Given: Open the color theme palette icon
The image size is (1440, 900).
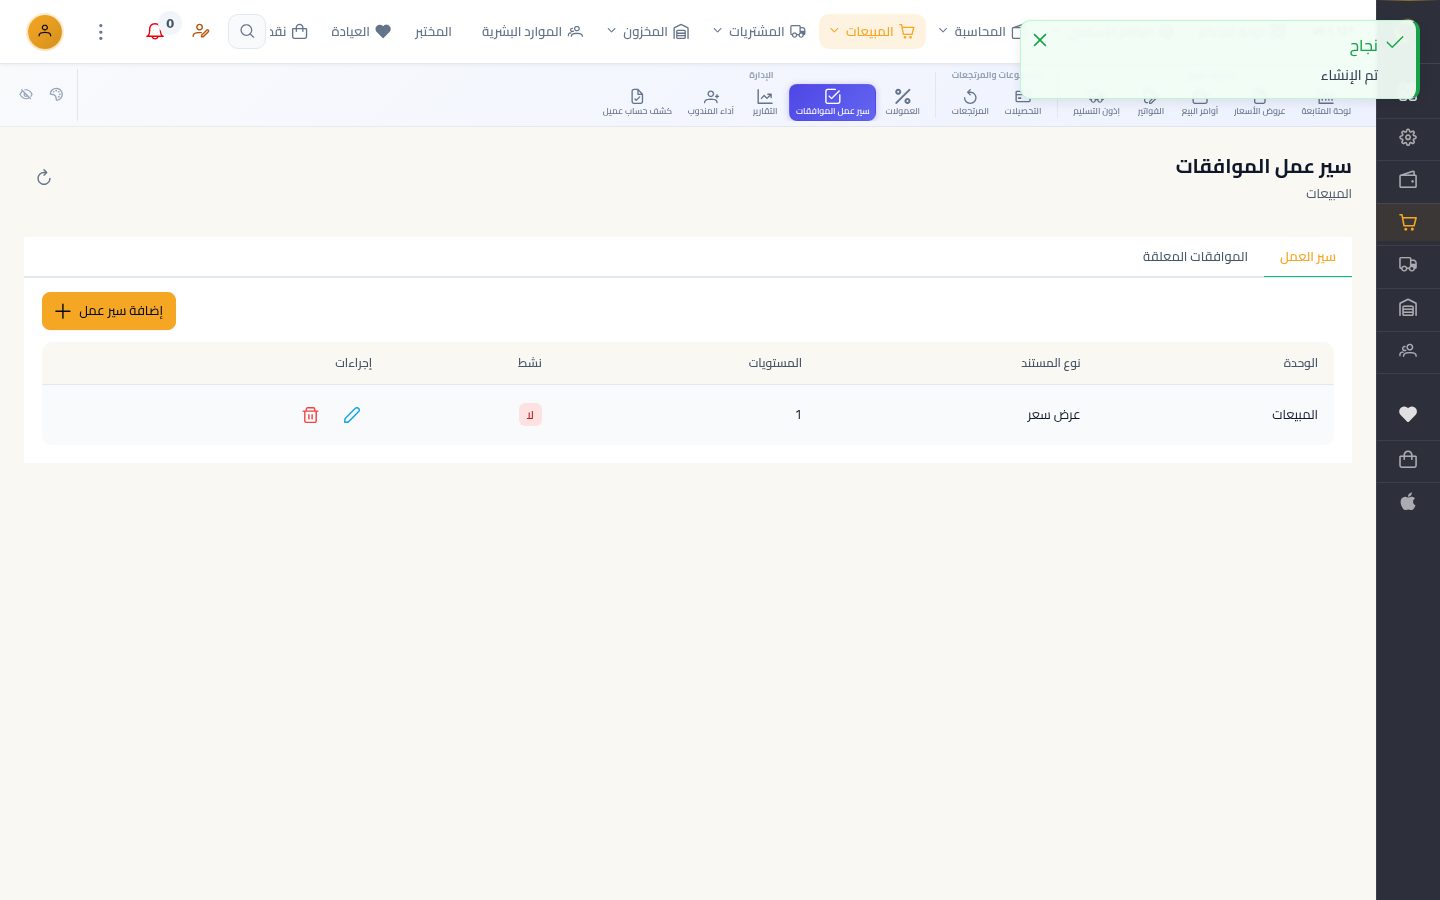Looking at the screenshot, I should [56, 94].
